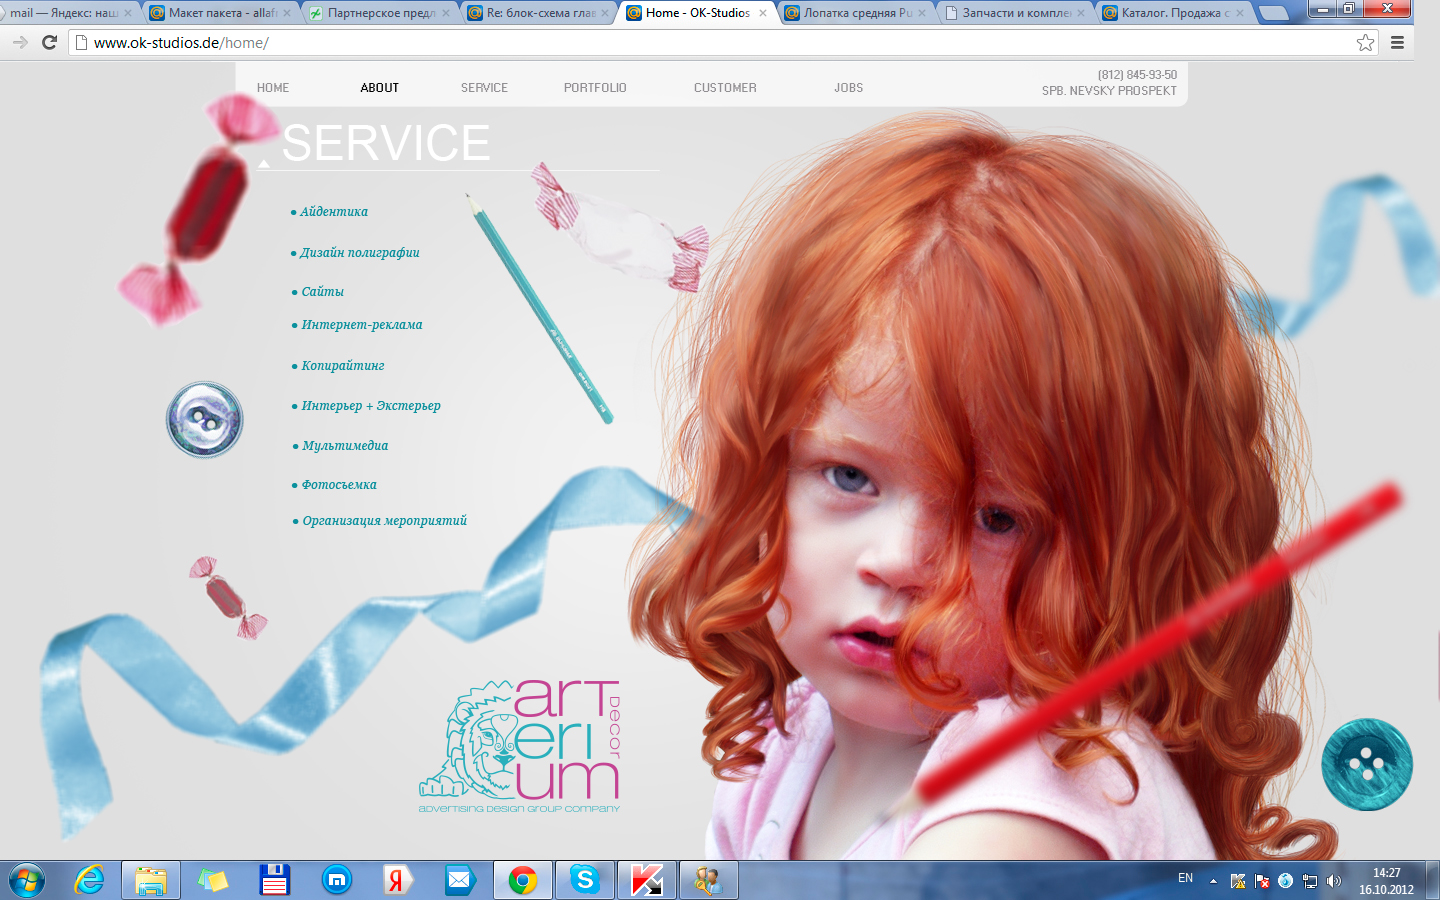Switch to the Лопатка средняя tab

tap(857, 13)
